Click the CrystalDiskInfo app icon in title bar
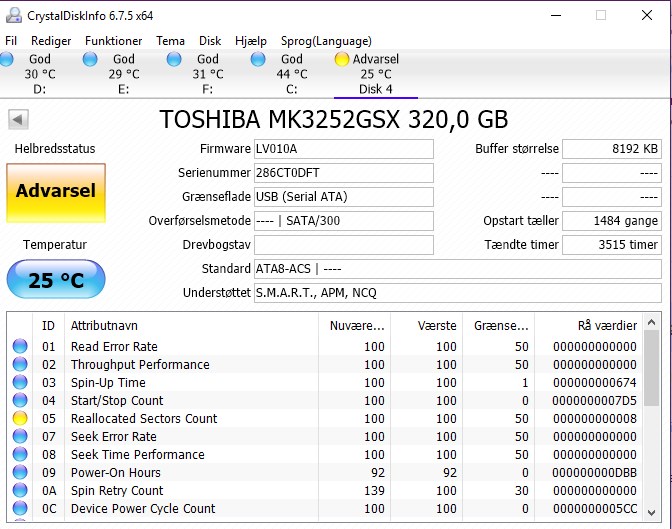The height and width of the screenshot is (529, 672). [14, 15]
